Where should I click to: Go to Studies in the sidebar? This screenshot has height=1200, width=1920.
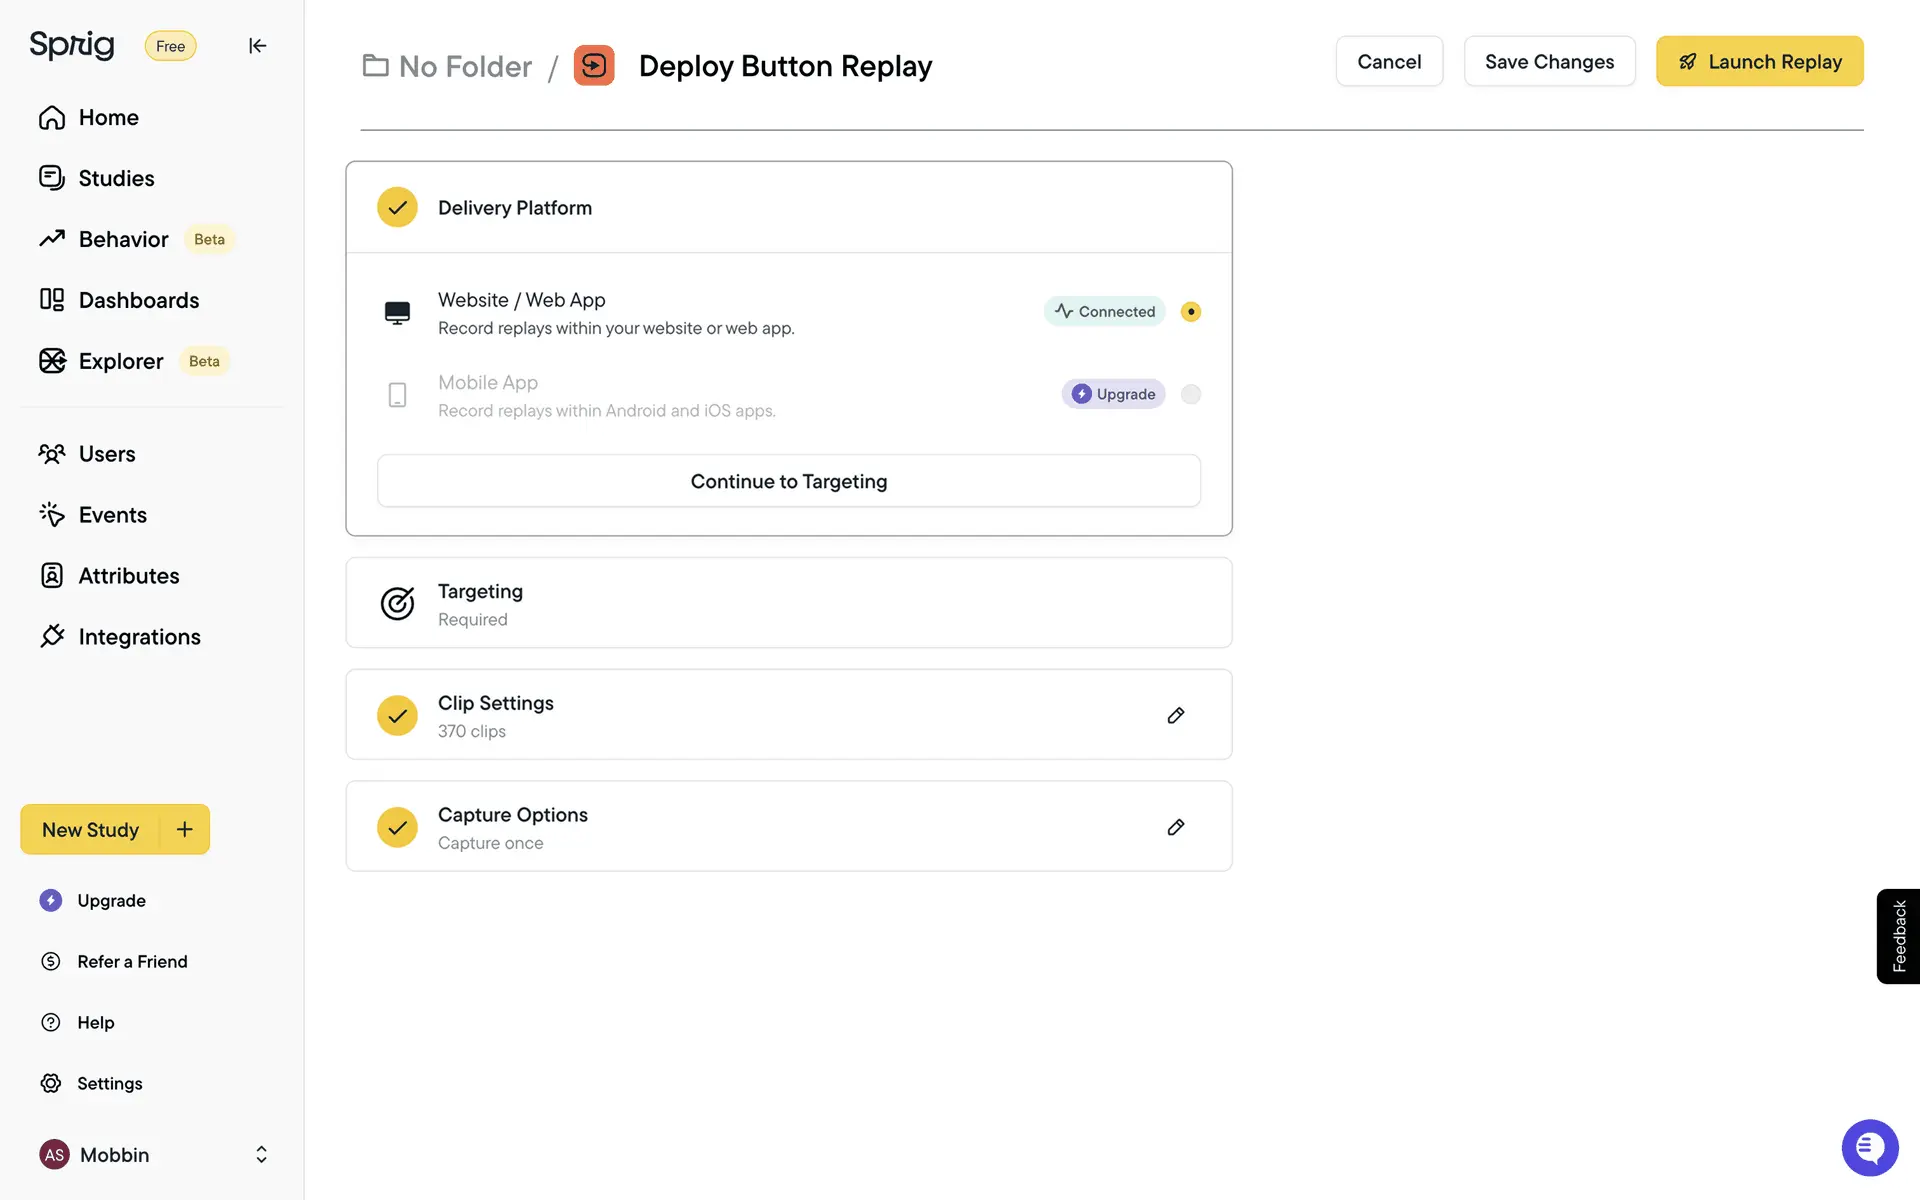tap(116, 179)
